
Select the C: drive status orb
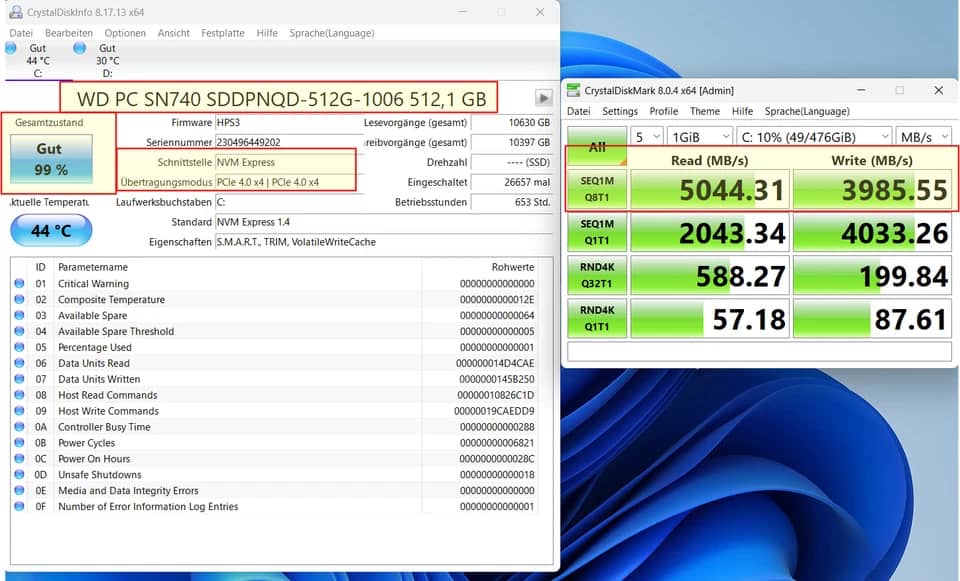(x=11, y=48)
